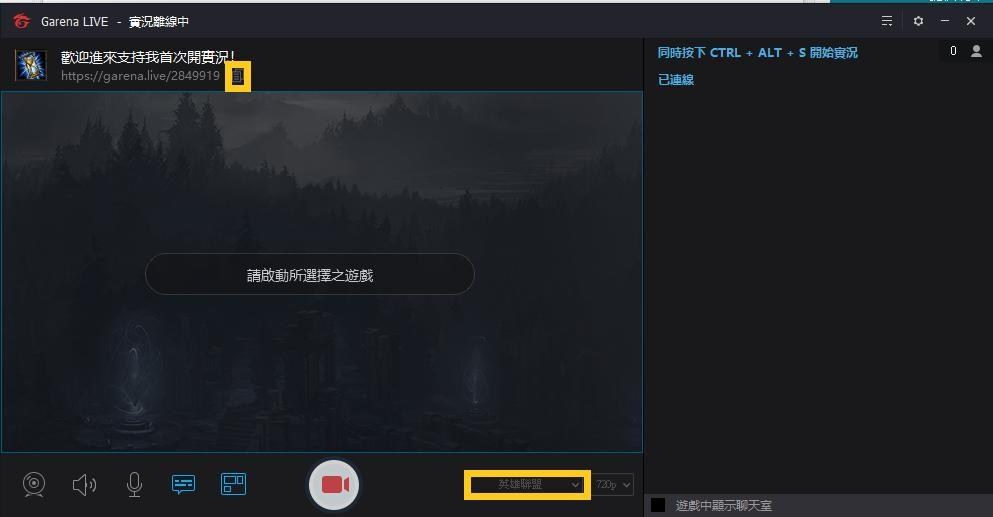
Task: Click the garena.live/2849919 link
Action: coord(141,76)
